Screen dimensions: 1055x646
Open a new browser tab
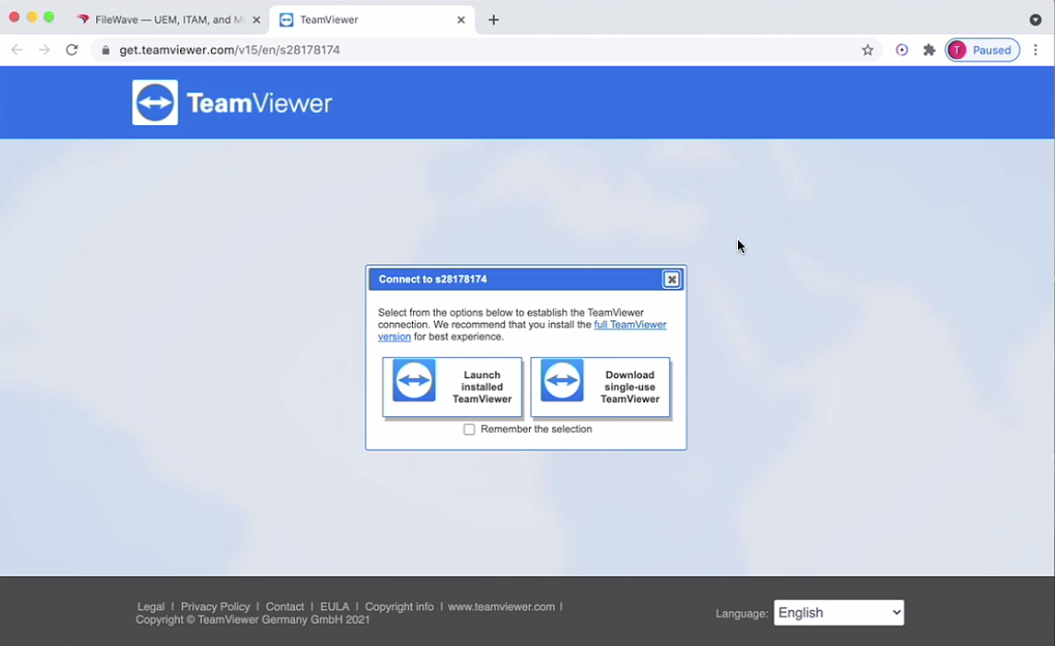(x=493, y=20)
